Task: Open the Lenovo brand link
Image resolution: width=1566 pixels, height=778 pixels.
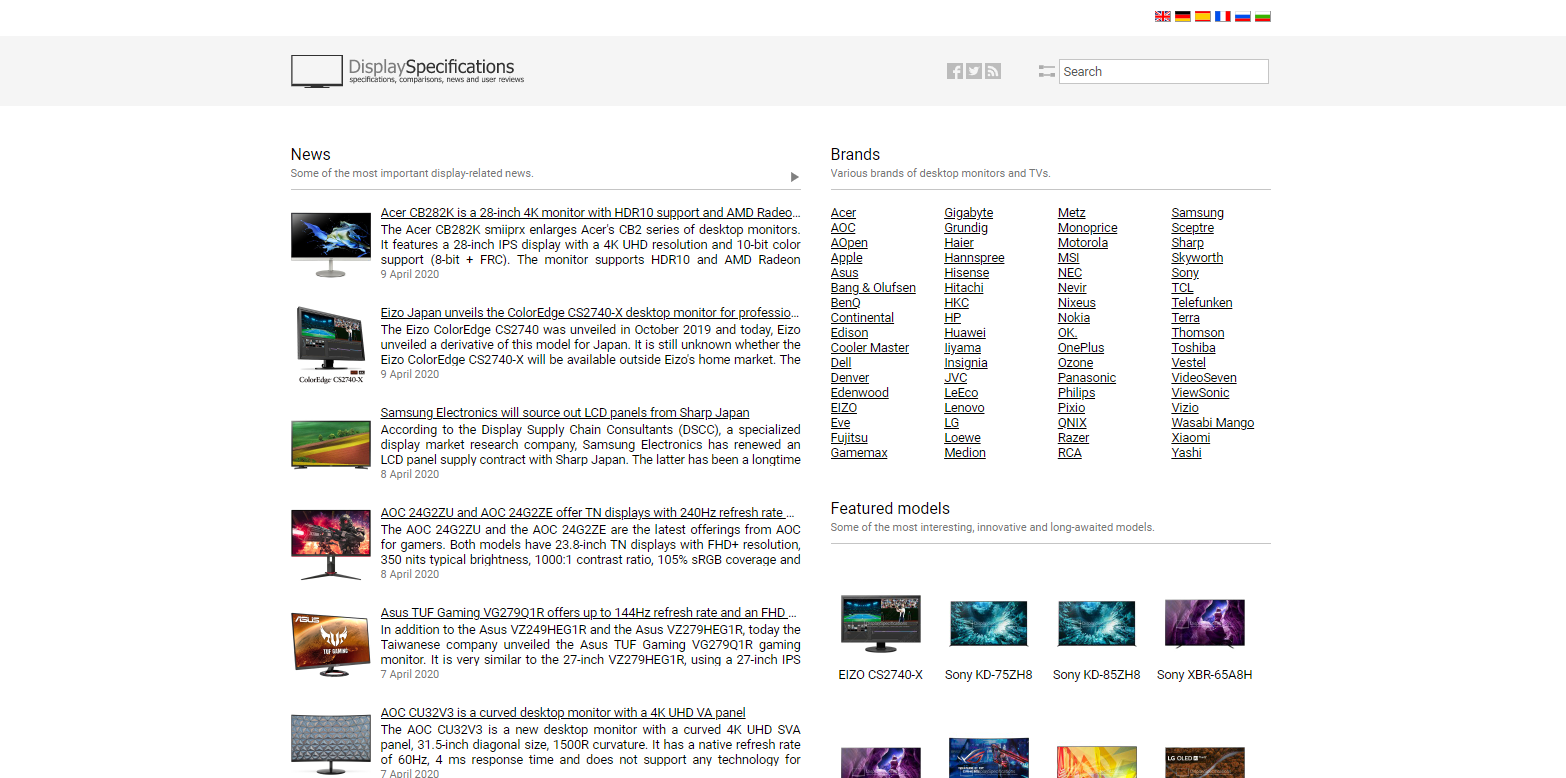Action: tap(965, 408)
